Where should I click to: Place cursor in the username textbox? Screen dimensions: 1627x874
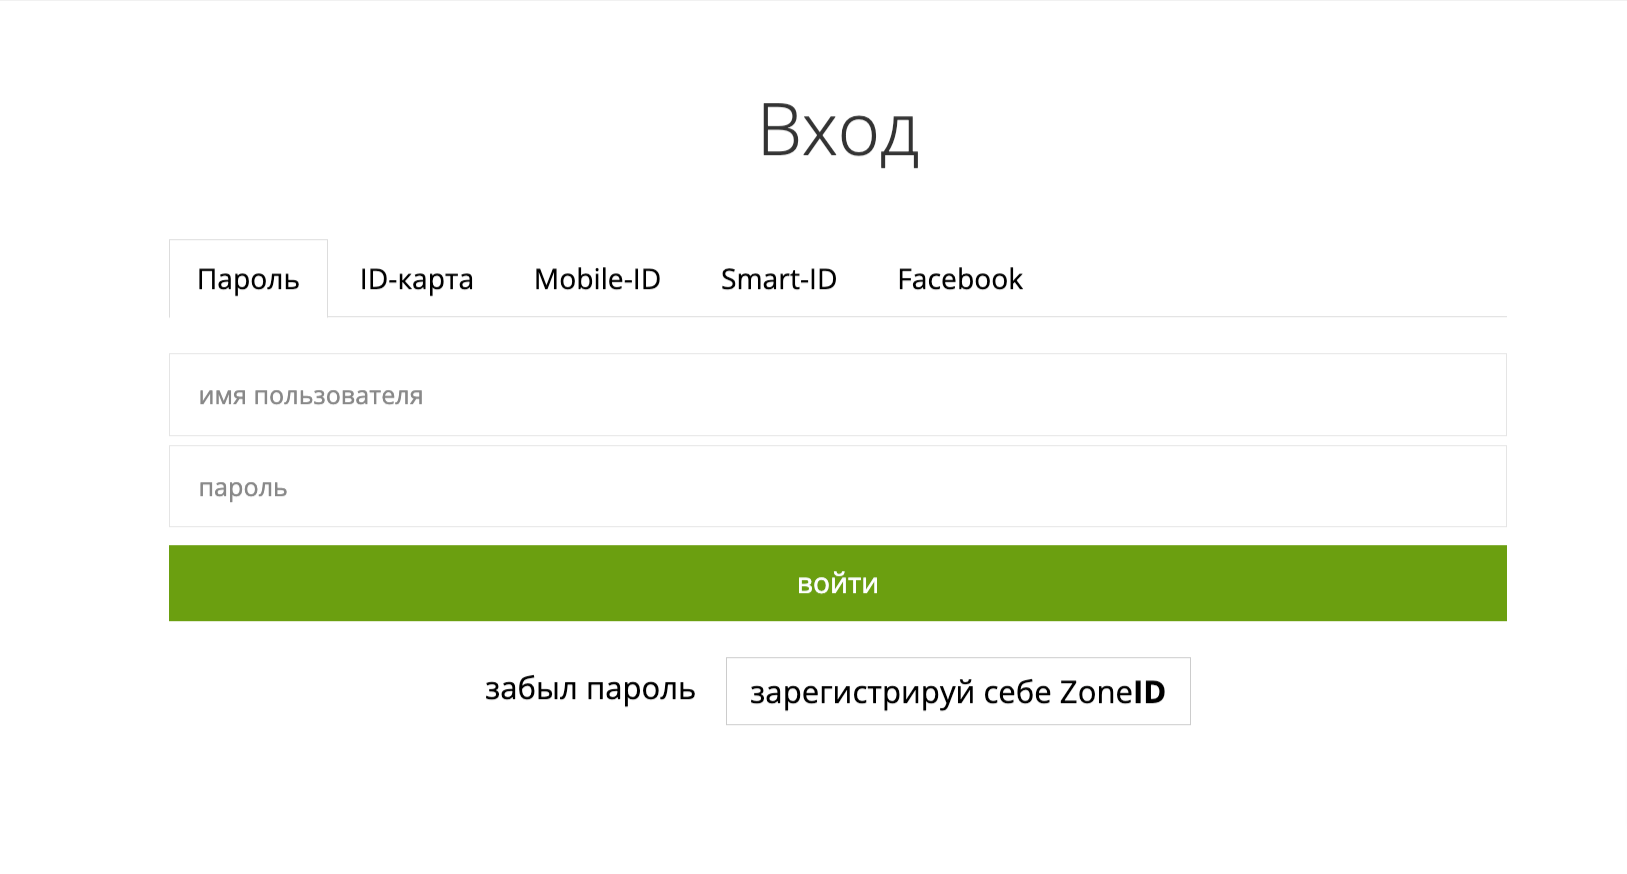click(838, 395)
